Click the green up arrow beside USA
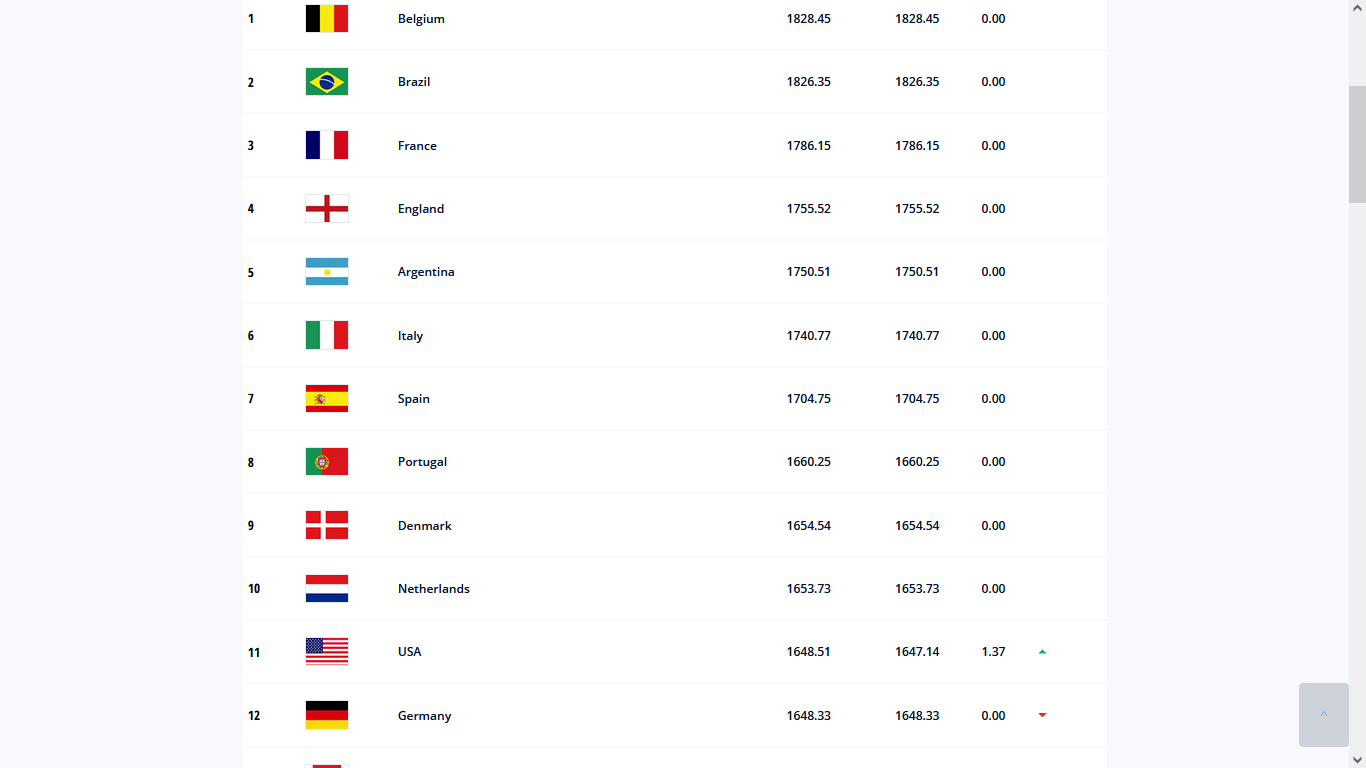1366x768 pixels. (1042, 652)
